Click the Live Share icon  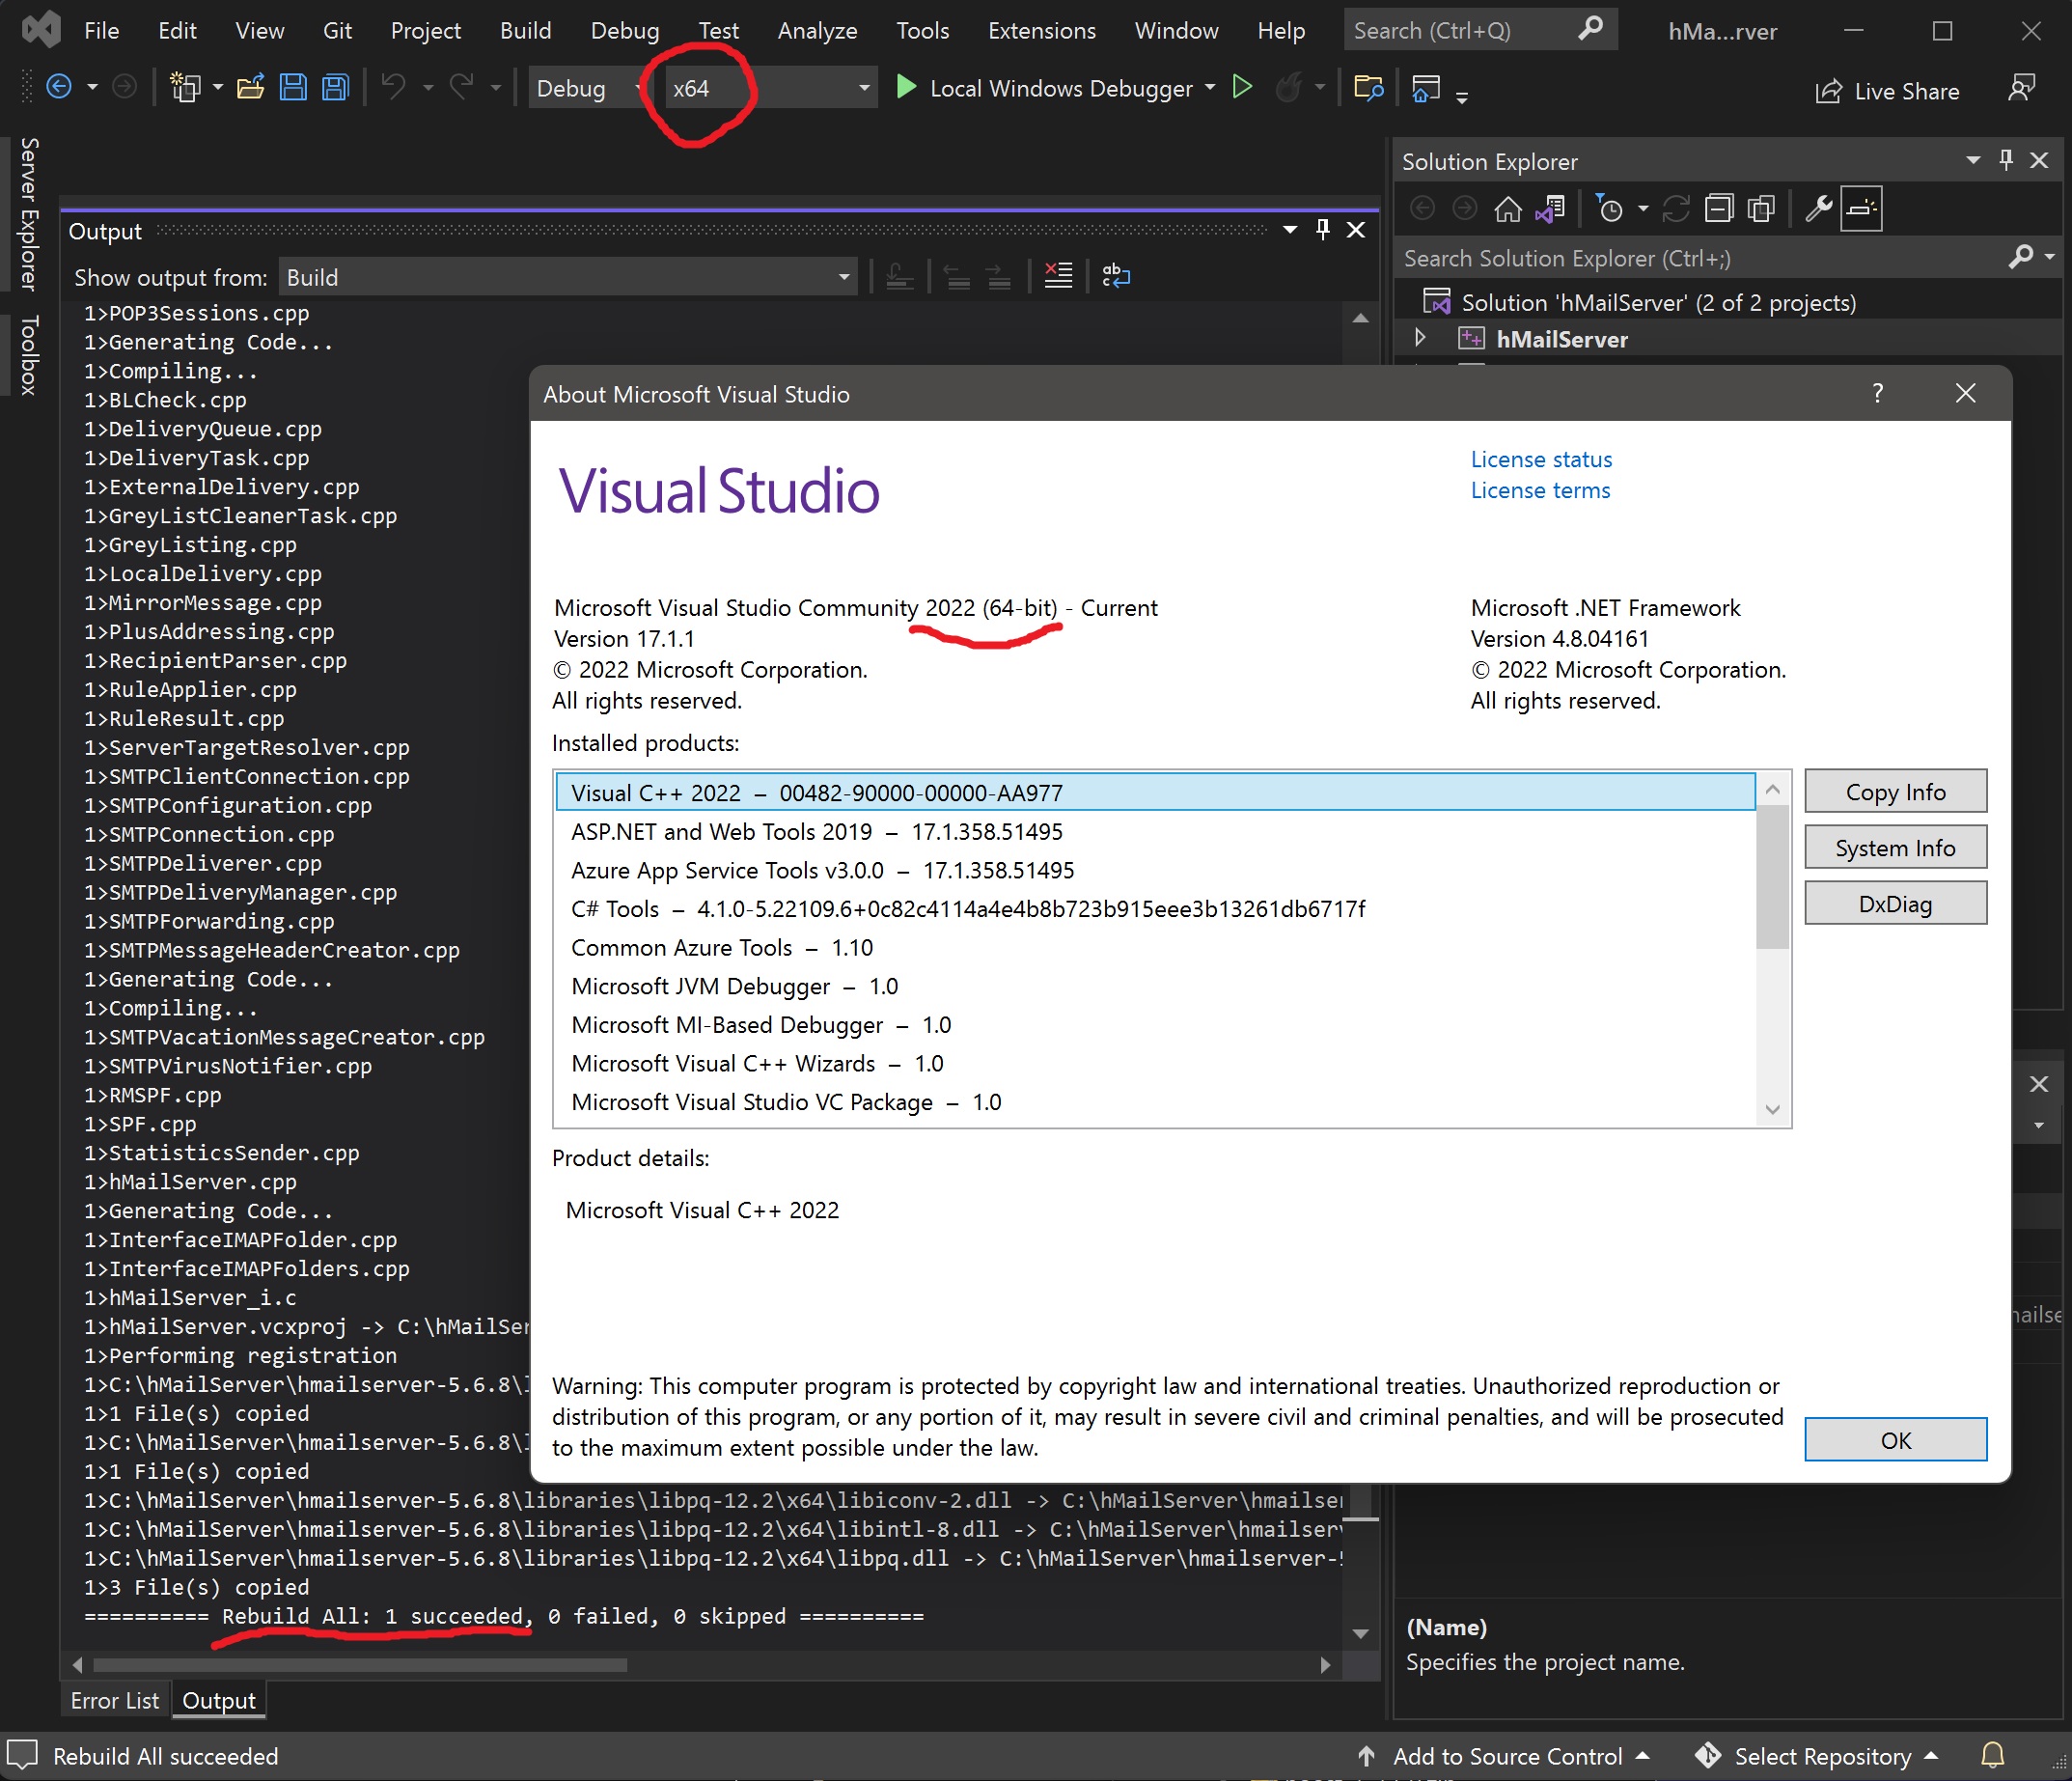pyautogui.click(x=1829, y=90)
